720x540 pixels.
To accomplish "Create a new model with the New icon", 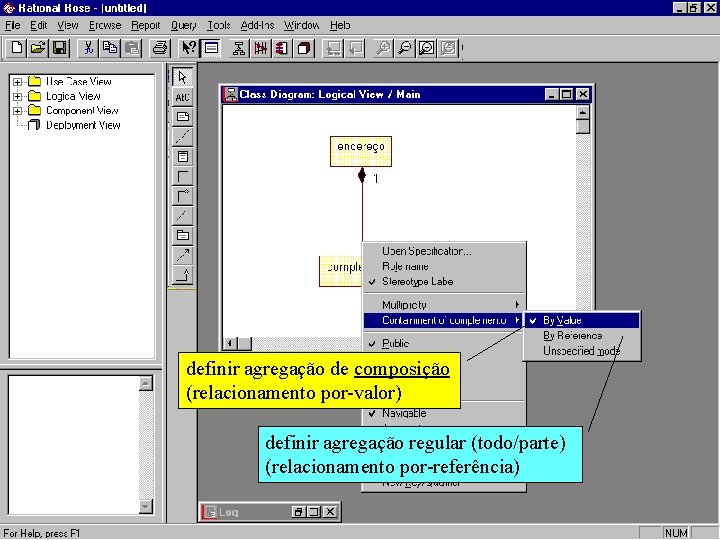I will tap(17, 48).
